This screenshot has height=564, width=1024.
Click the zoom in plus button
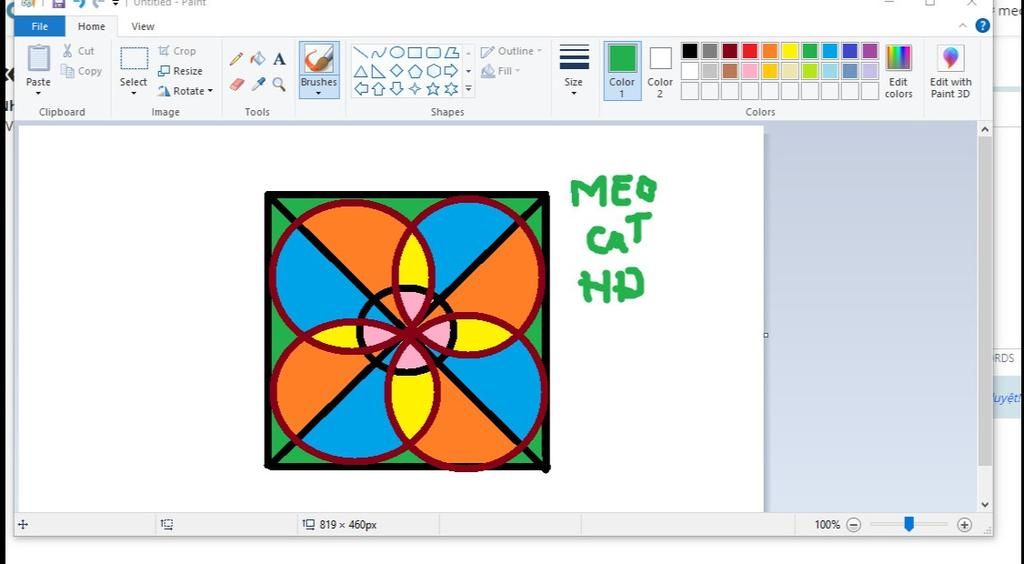(964, 524)
